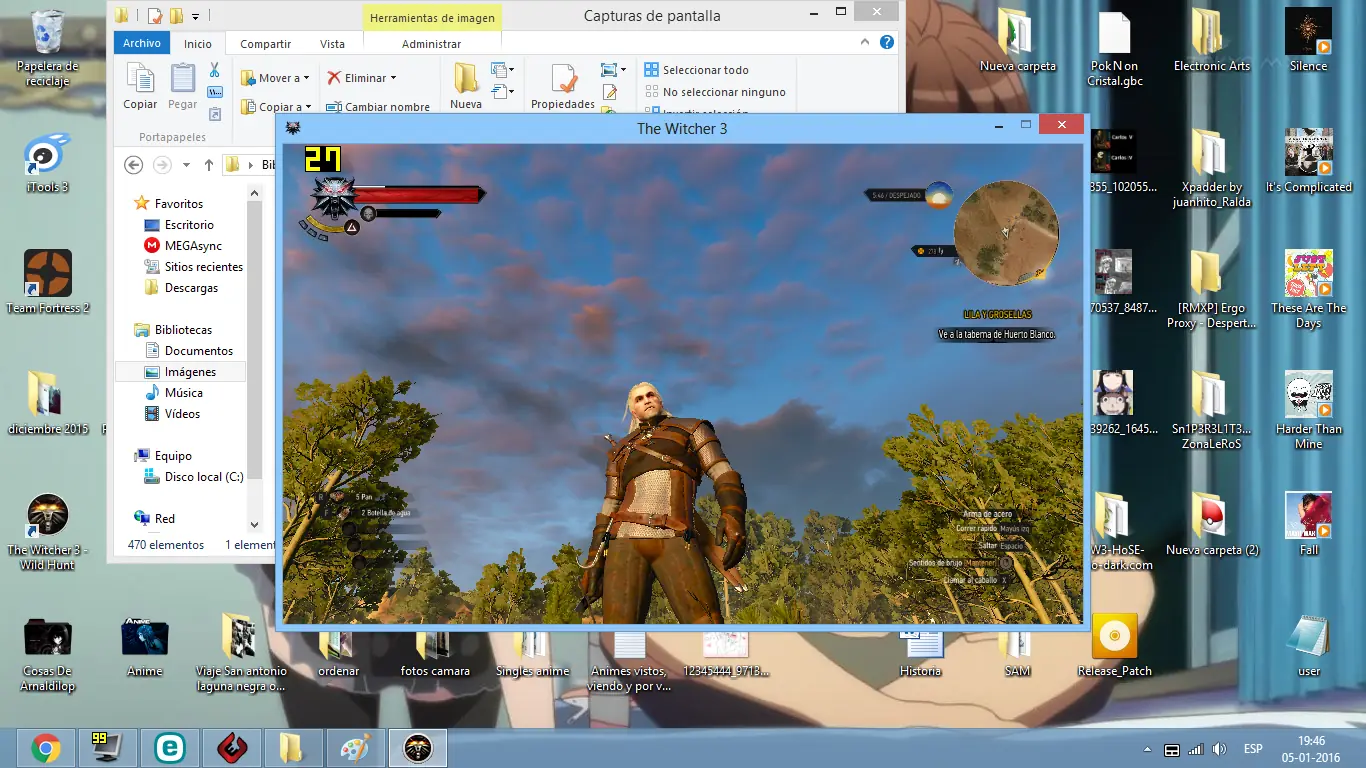The width and height of the screenshot is (1366, 768).
Task: Select Imágenes library in navigation pane
Action: pyautogui.click(x=181, y=372)
